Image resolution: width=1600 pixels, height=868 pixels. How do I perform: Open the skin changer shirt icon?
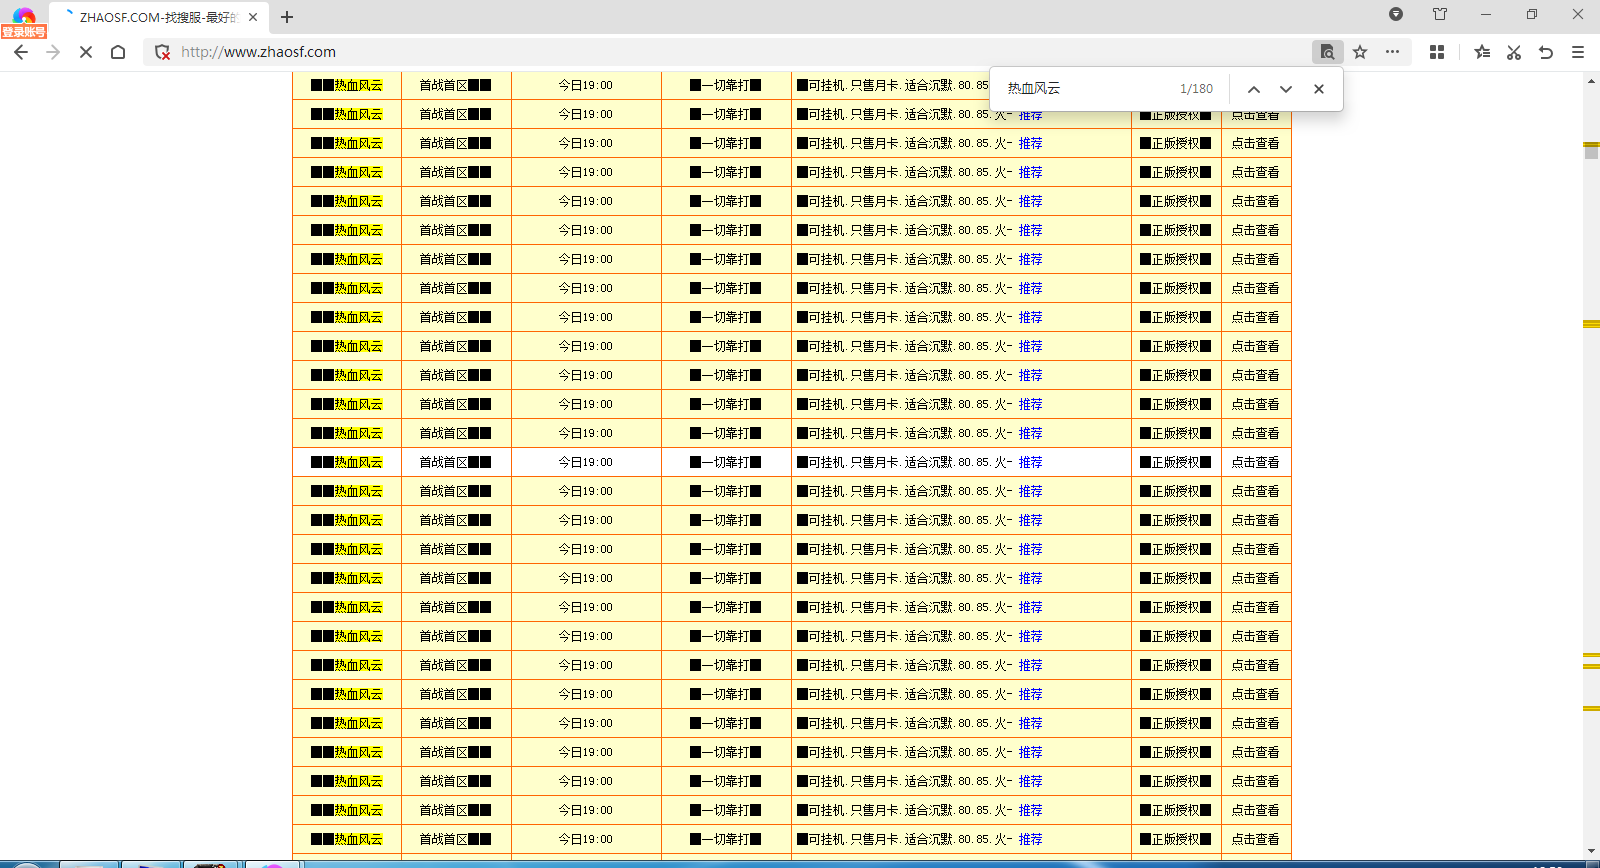click(x=1440, y=14)
